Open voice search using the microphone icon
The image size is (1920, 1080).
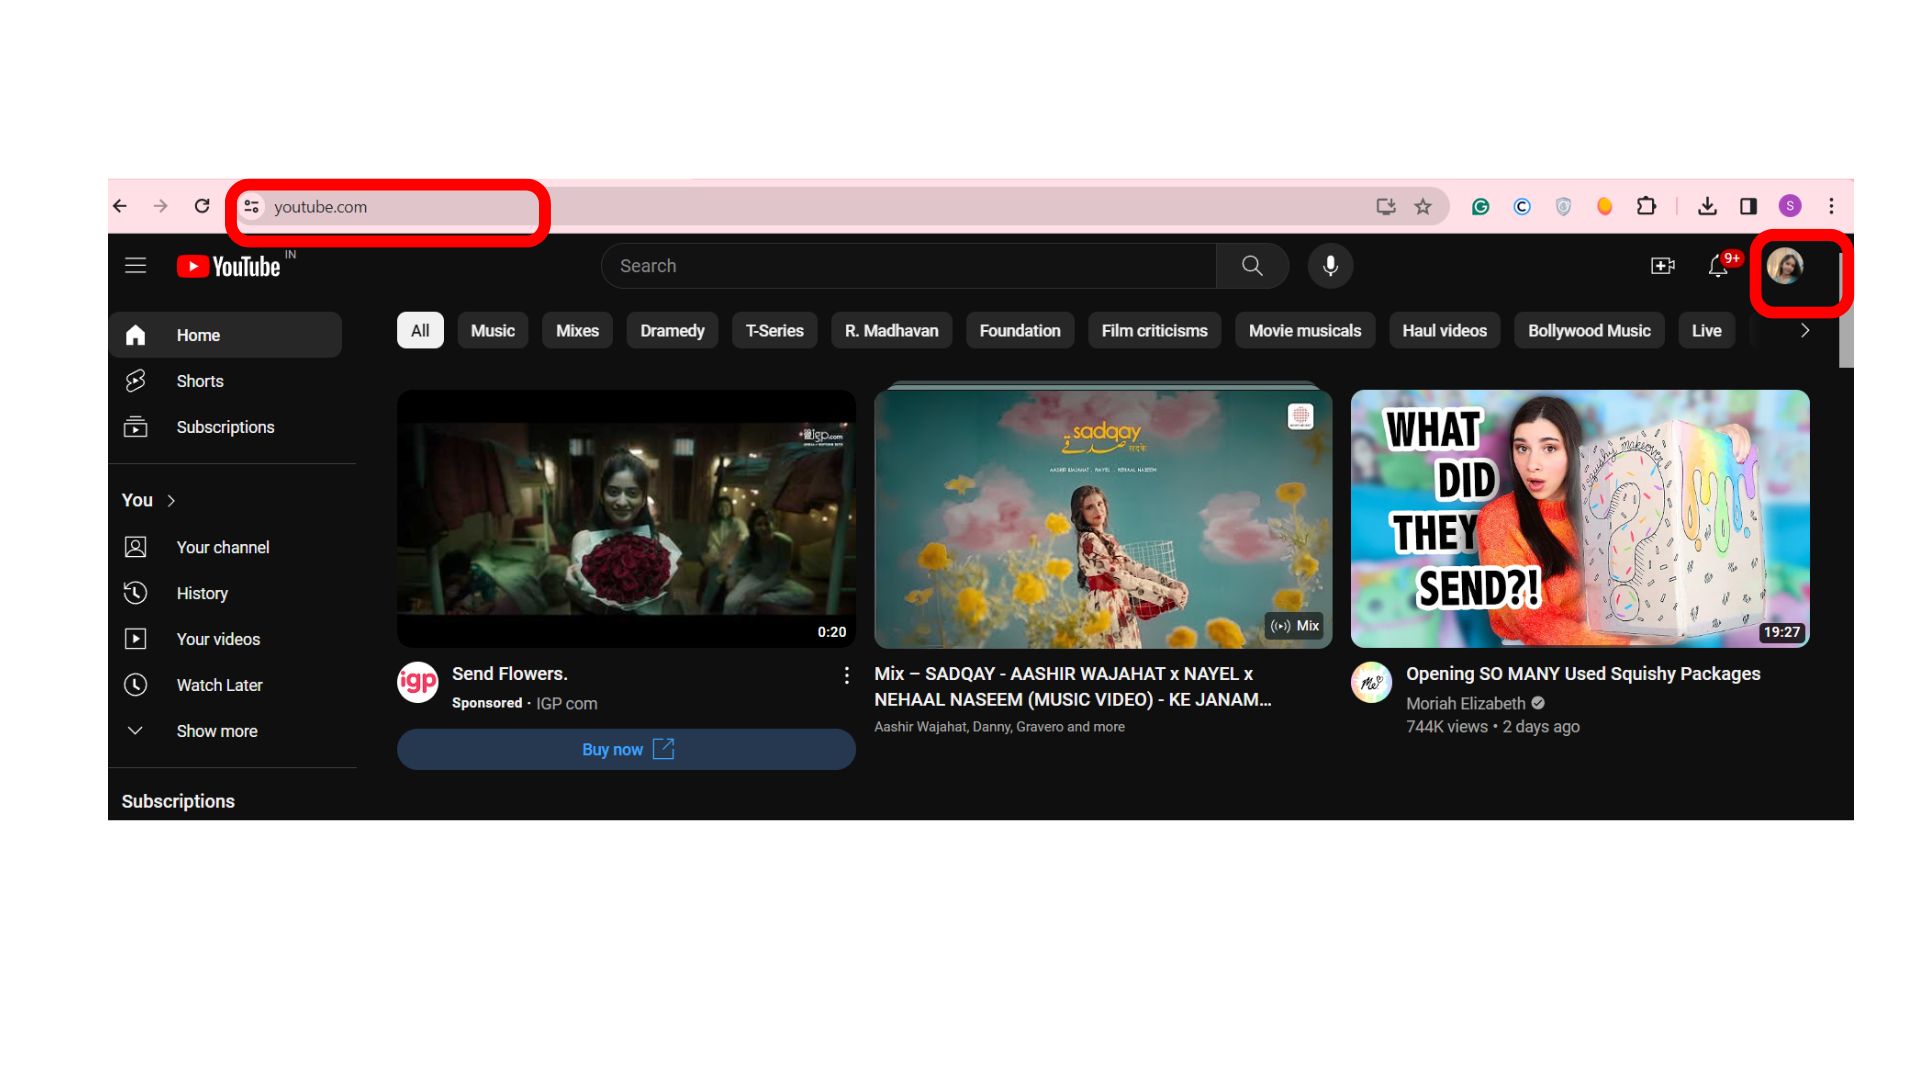point(1330,266)
